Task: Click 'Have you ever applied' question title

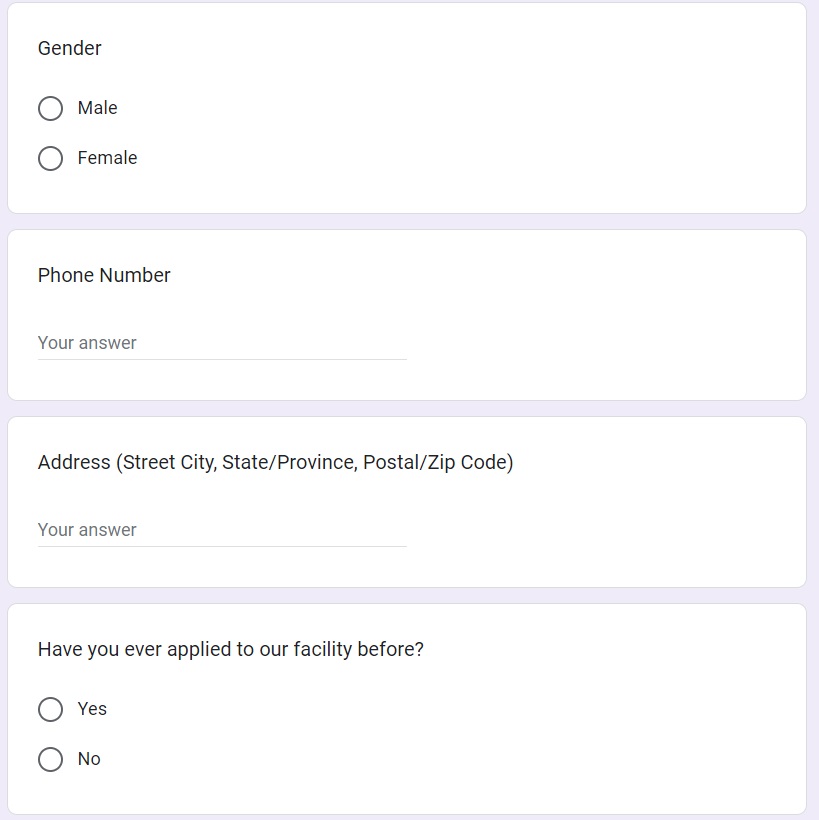Action: [x=230, y=649]
